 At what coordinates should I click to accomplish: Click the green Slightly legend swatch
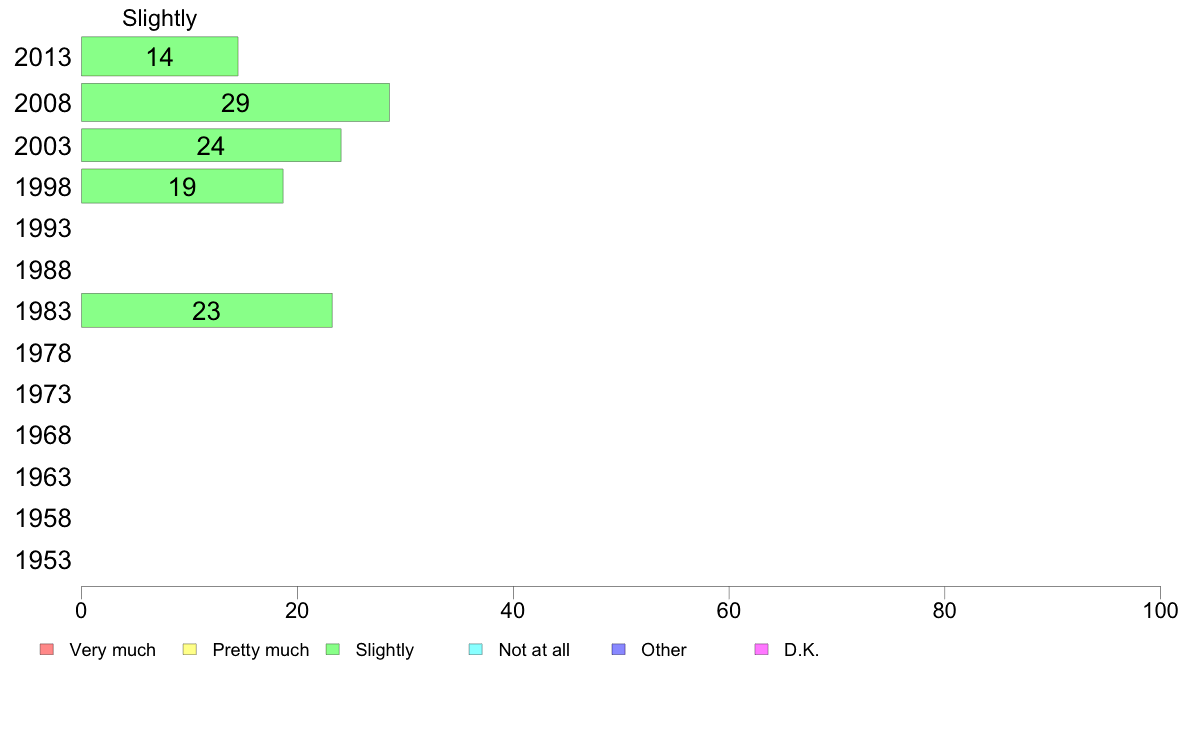point(333,650)
